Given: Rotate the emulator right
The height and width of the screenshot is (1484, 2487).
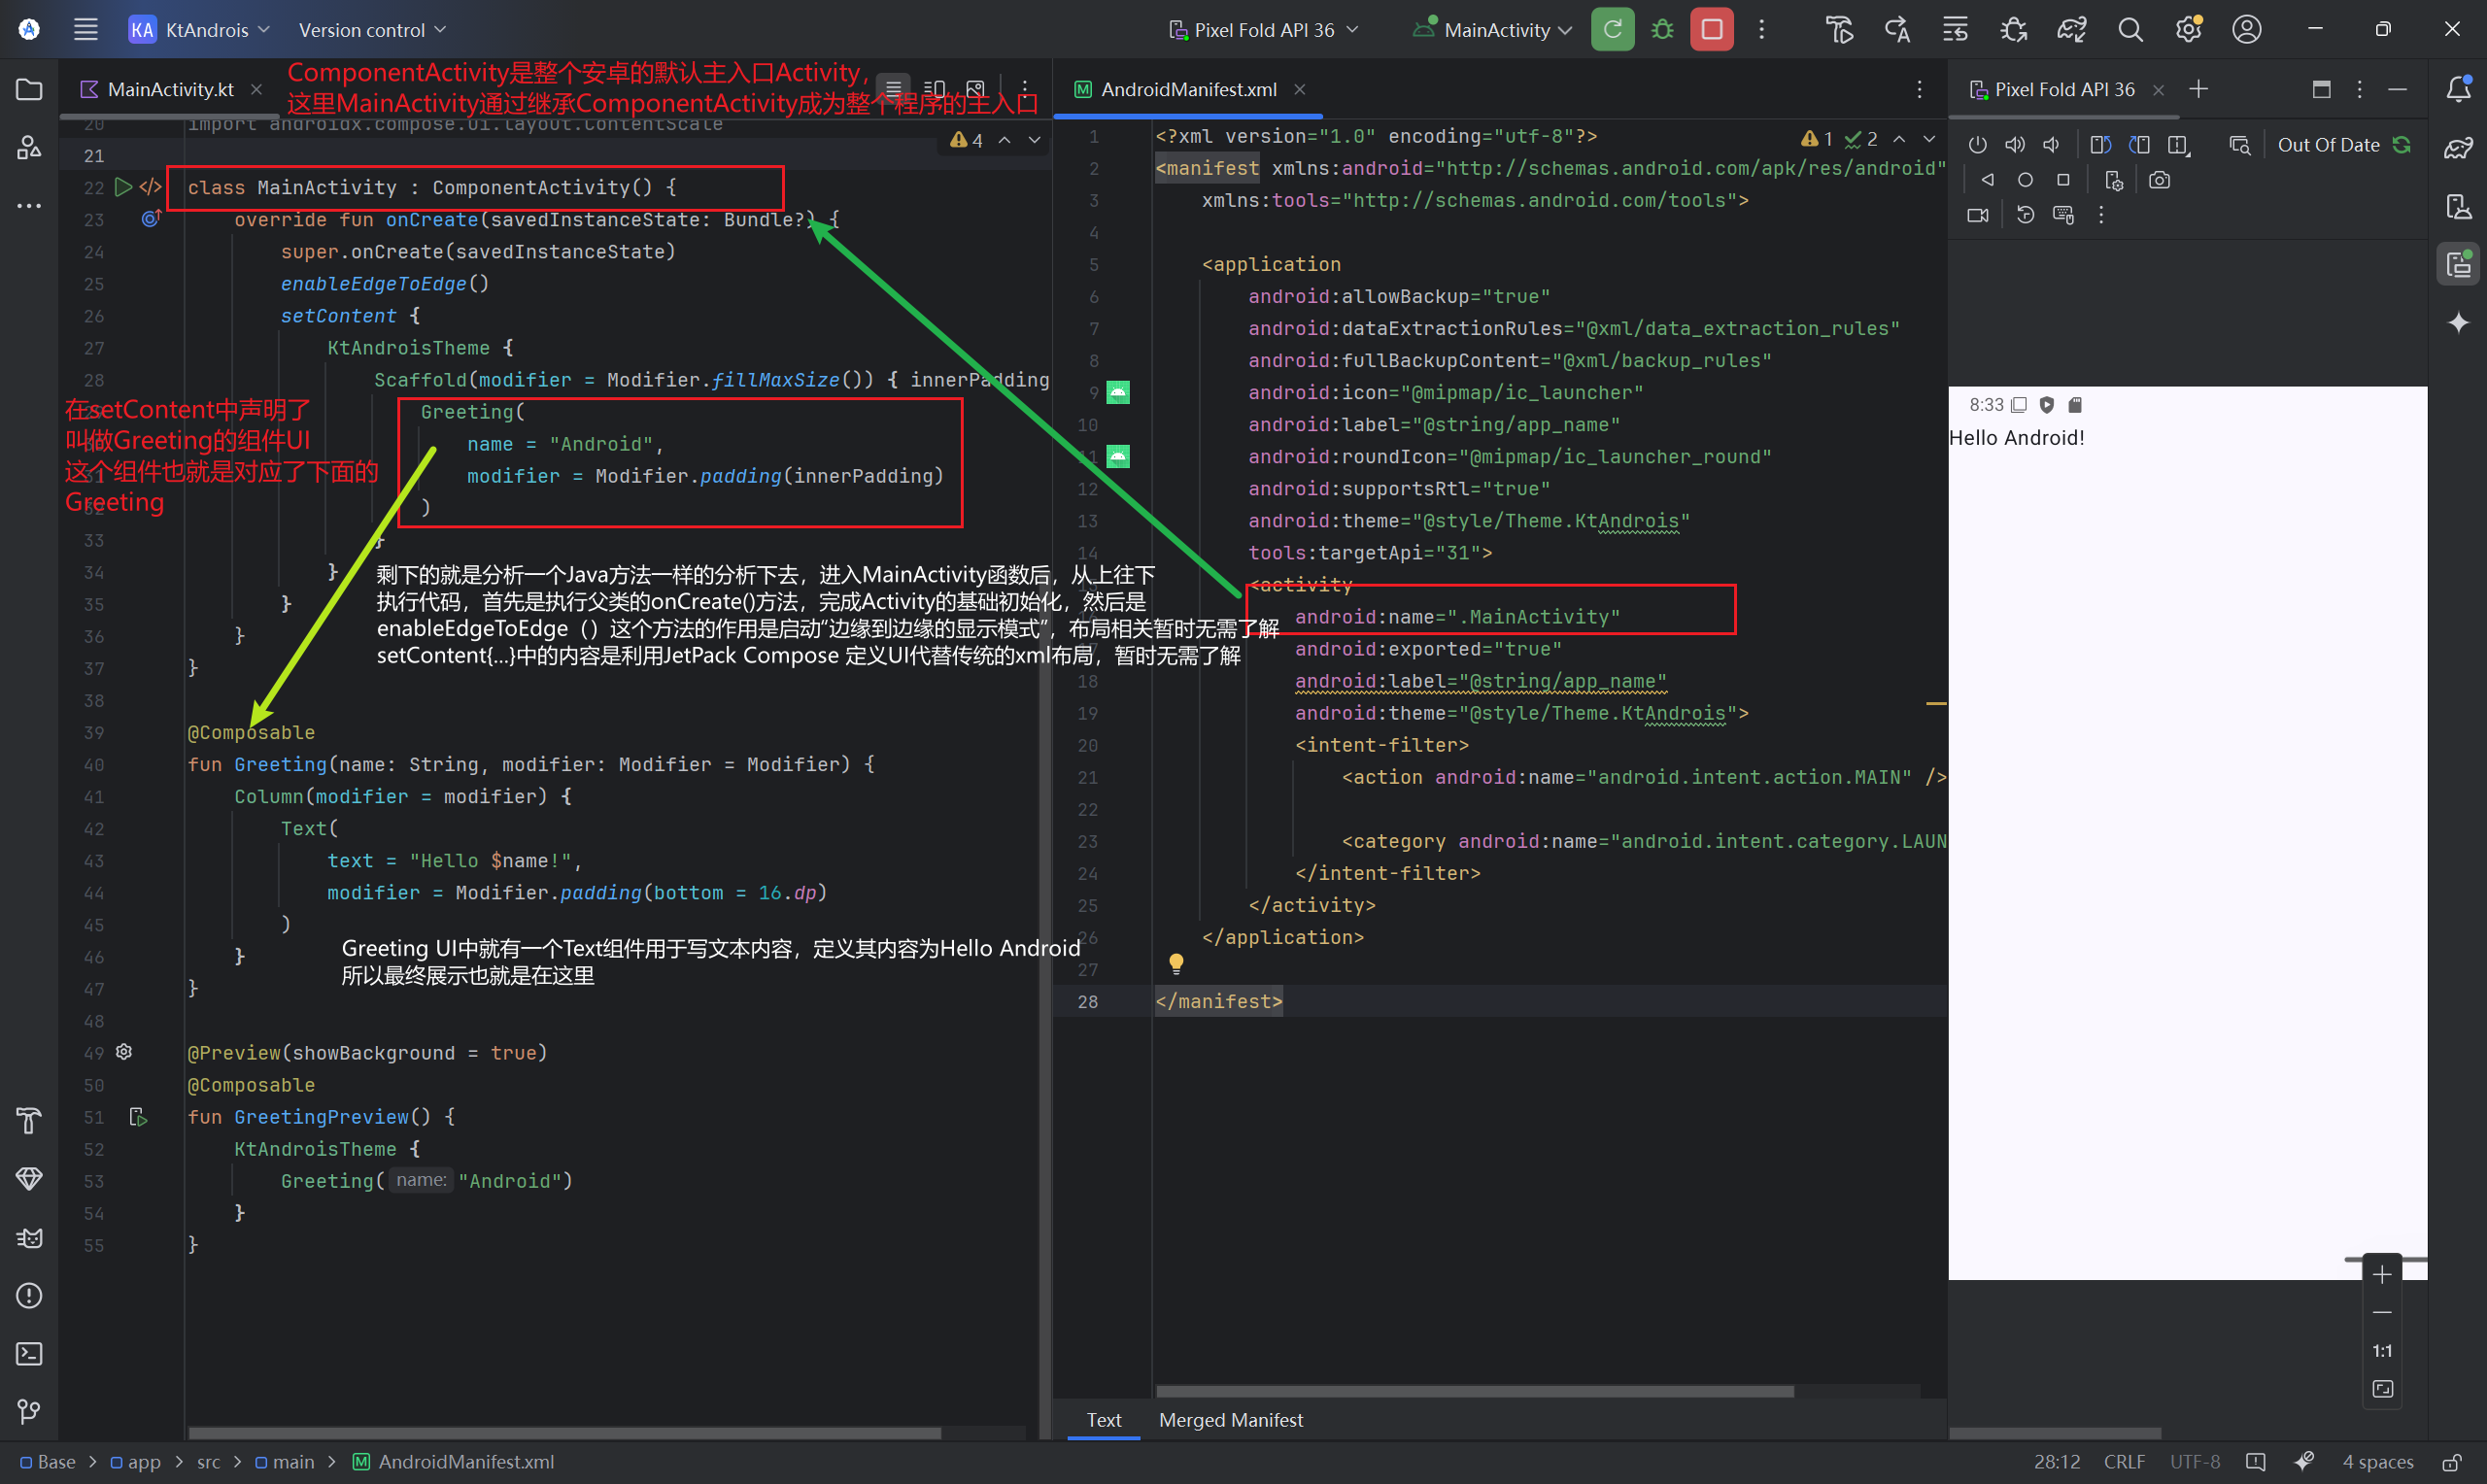Looking at the screenshot, I should click(2139, 145).
